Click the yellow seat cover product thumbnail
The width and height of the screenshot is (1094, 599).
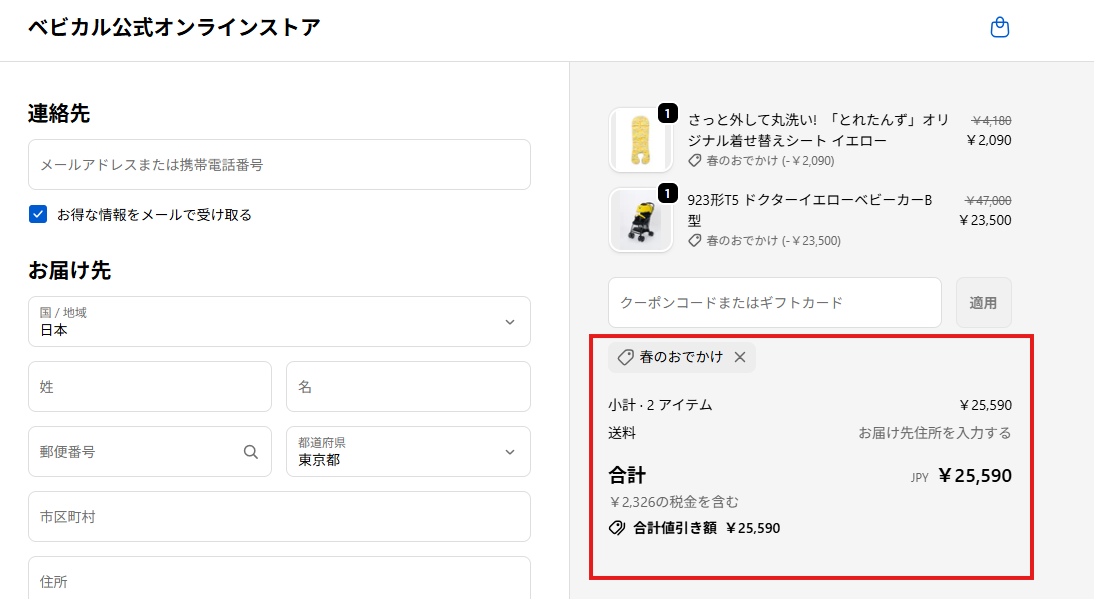tap(640, 140)
